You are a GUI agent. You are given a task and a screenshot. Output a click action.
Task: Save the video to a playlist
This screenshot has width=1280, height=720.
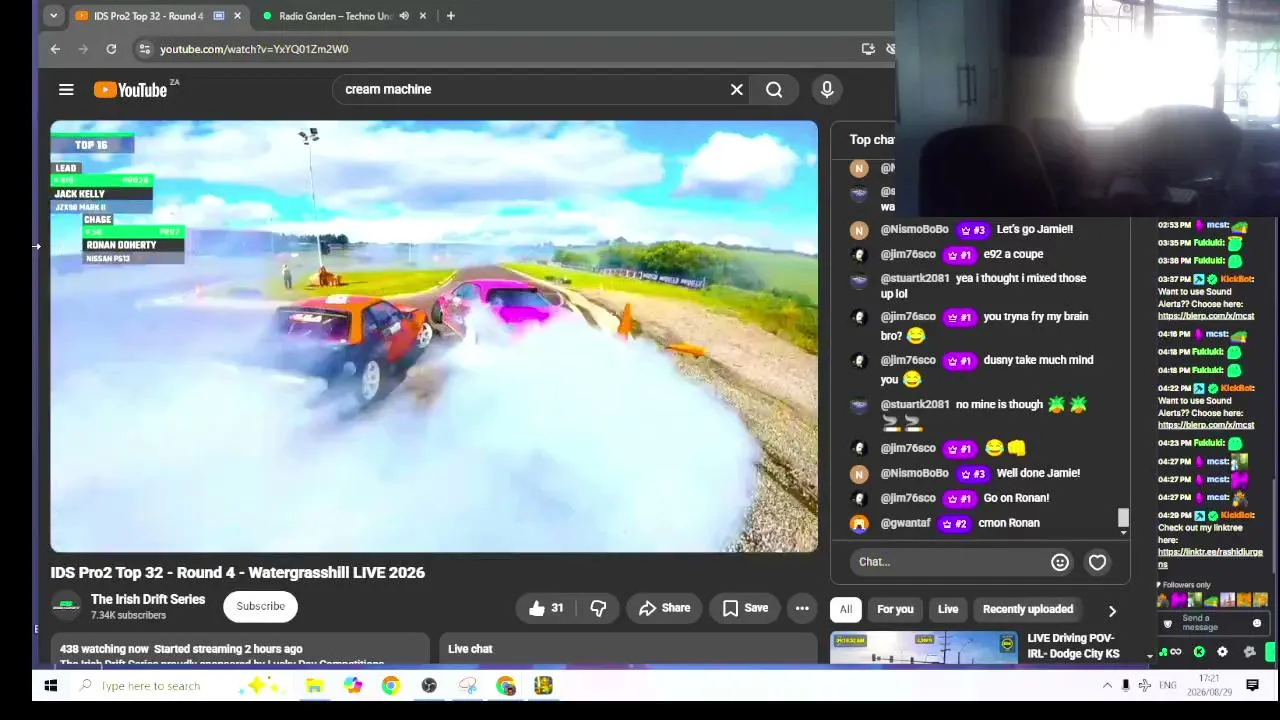tap(745, 608)
